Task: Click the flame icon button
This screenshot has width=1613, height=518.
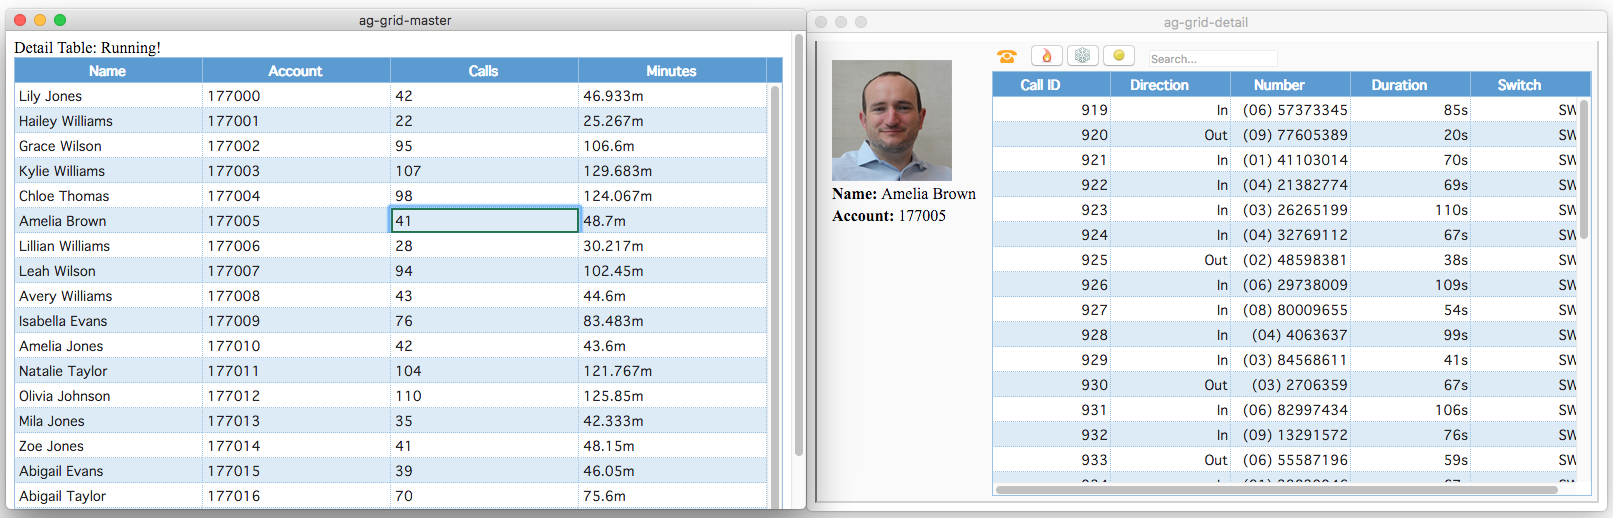Action: 1047,56
